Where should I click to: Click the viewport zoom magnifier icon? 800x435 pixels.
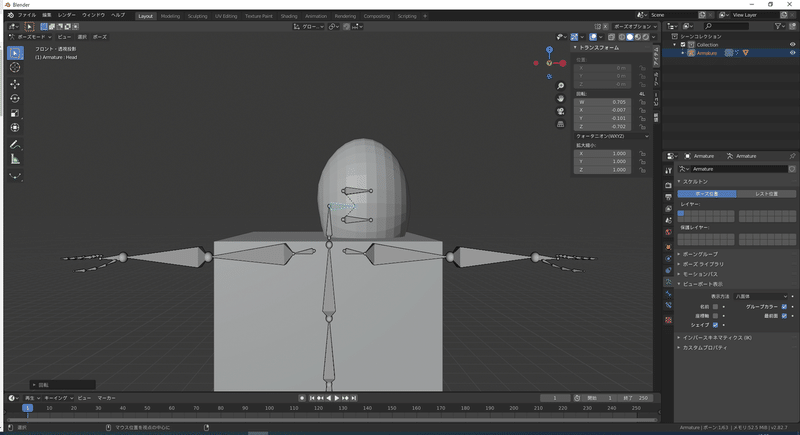pos(560,86)
